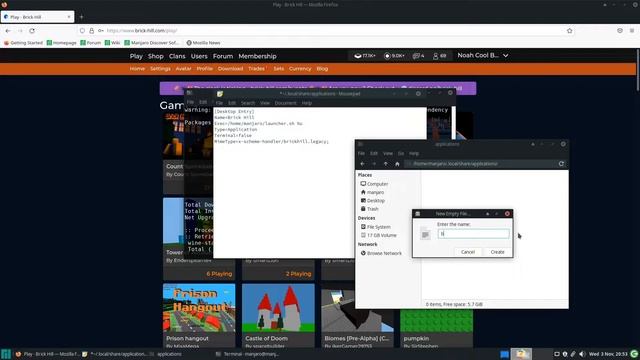This screenshot has height=360, width=640.
Task: Reload the file manager folder view
Action: (561, 164)
